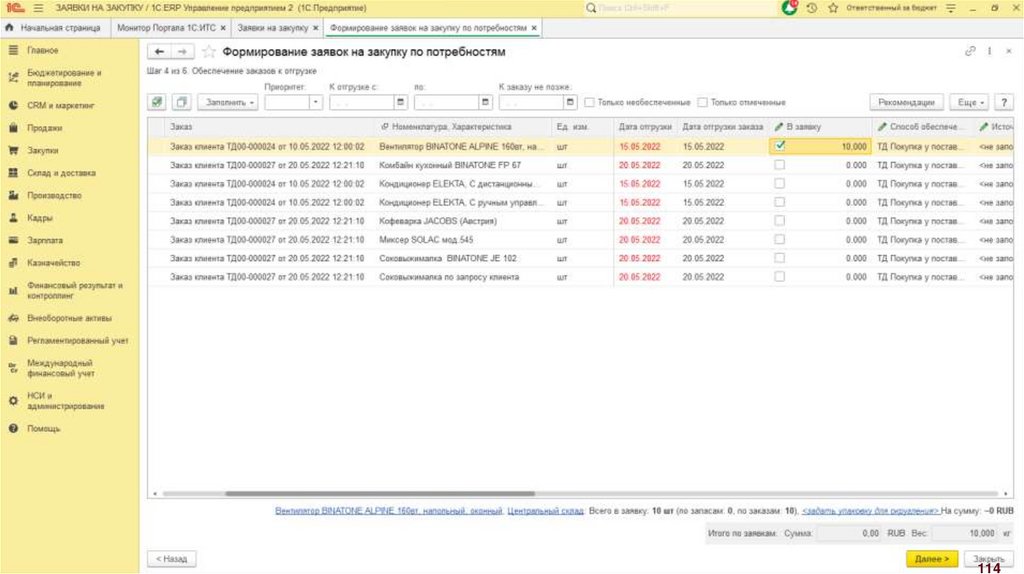Click the favorites star in title bar

(832, 8)
